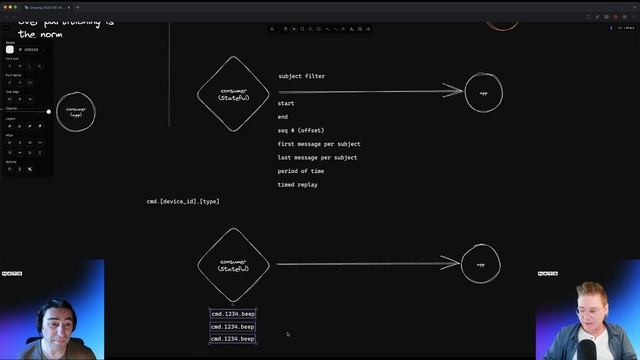Select the Line drawing tool
Image resolution: width=640 pixels, height=360 pixels.
(336, 29)
